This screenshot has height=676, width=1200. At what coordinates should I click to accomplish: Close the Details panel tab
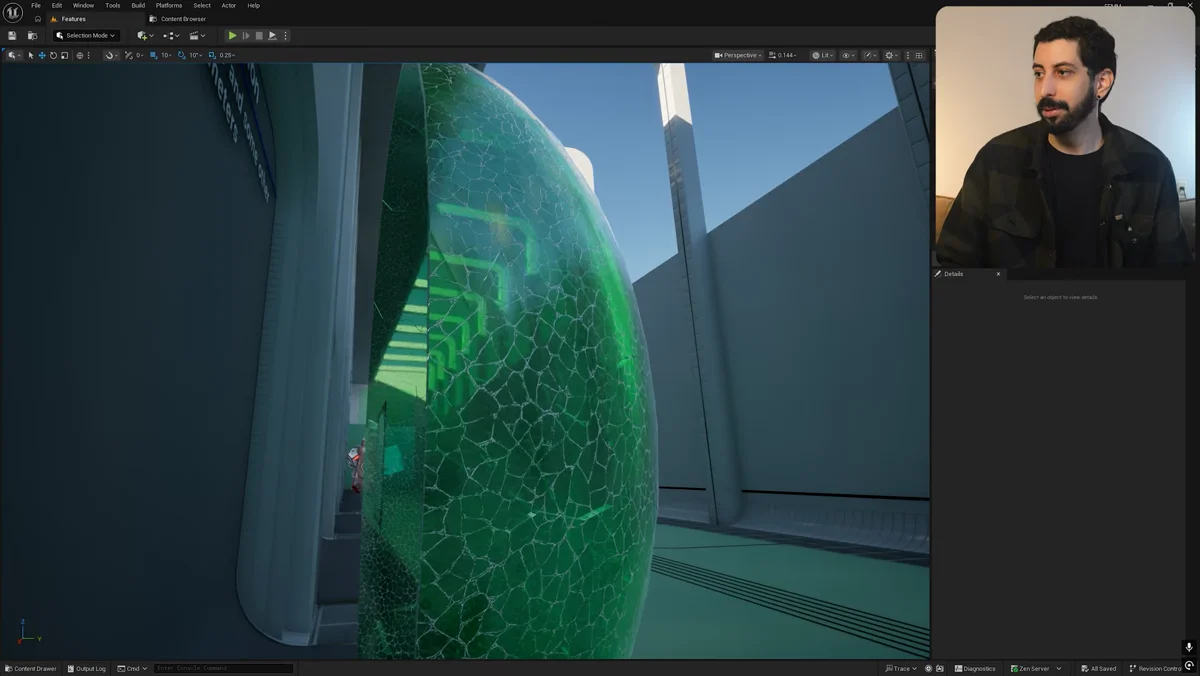click(998, 274)
